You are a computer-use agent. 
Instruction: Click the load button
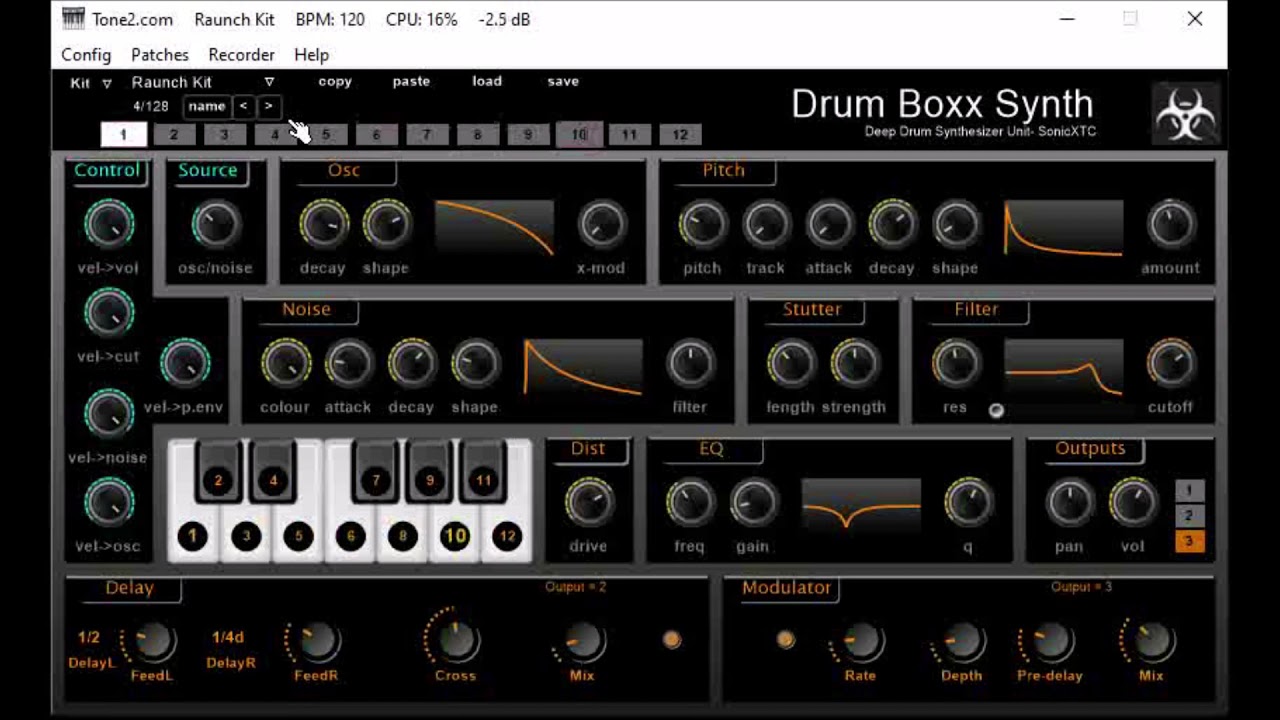tap(487, 81)
